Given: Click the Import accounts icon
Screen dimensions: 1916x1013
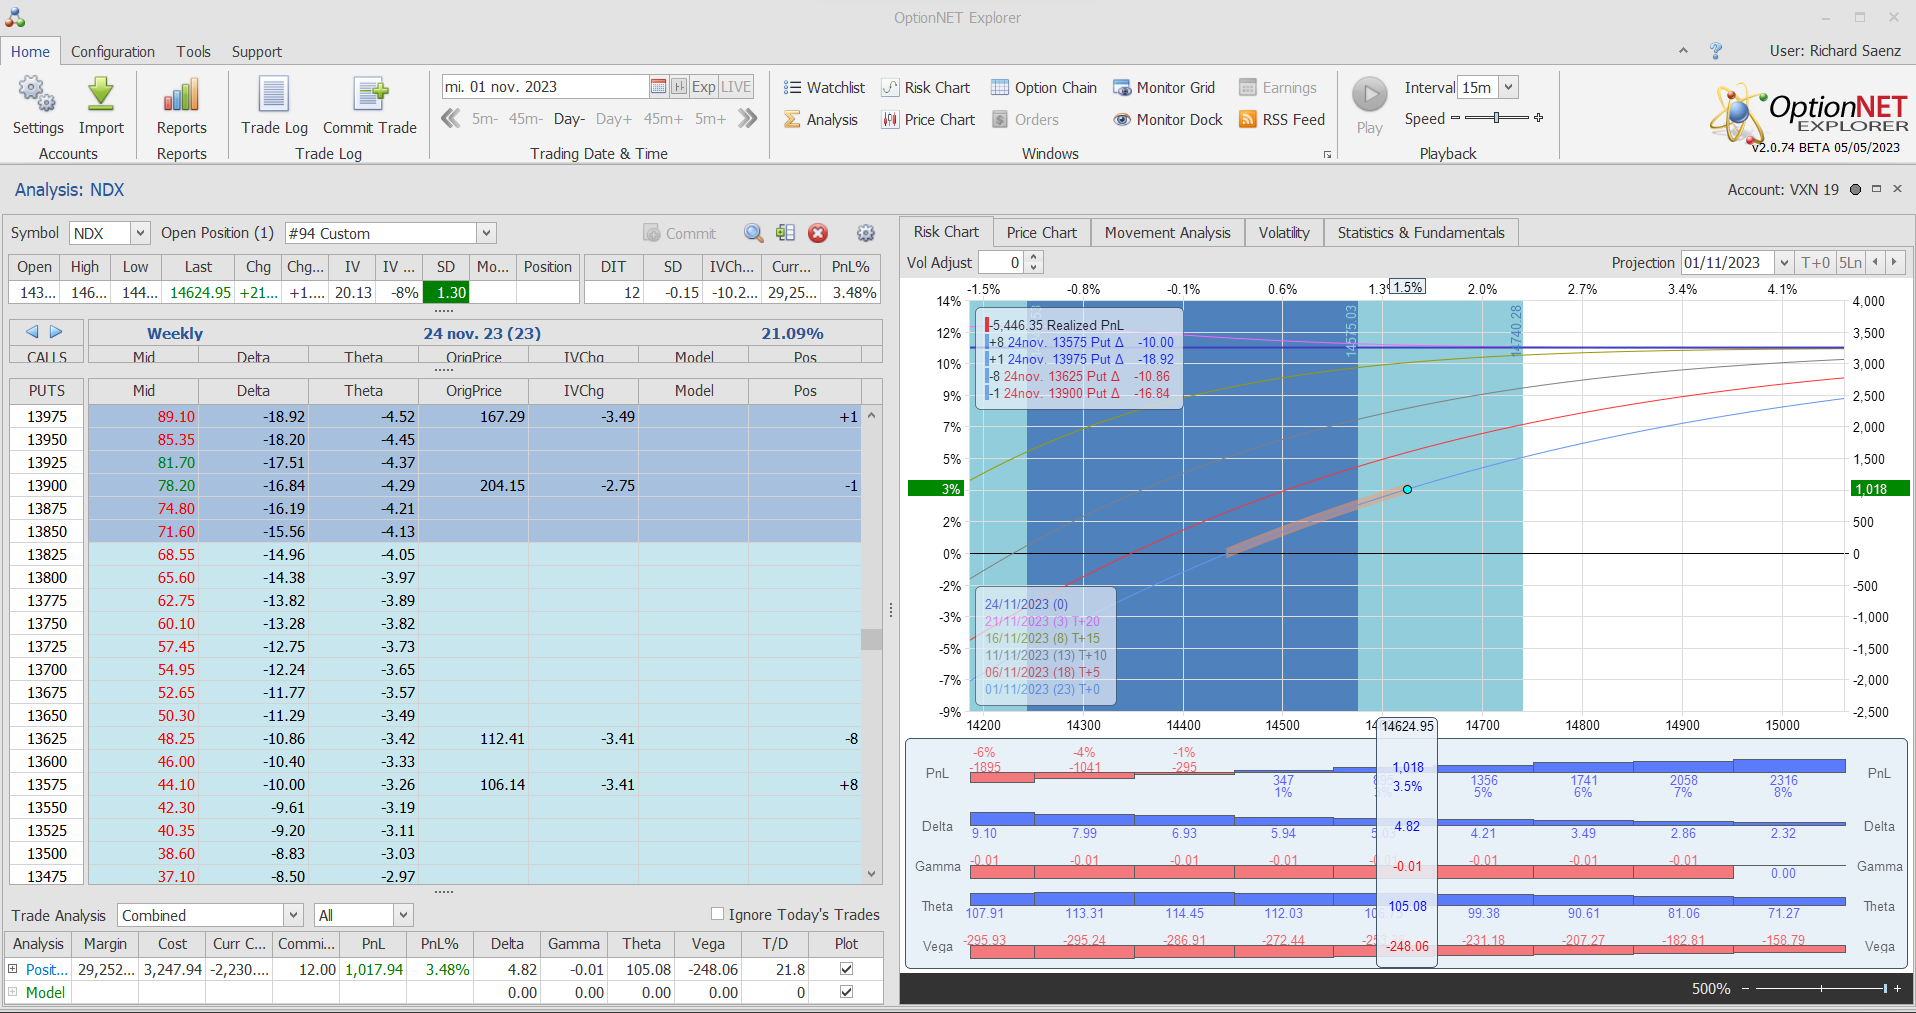Looking at the screenshot, I should coord(101,105).
